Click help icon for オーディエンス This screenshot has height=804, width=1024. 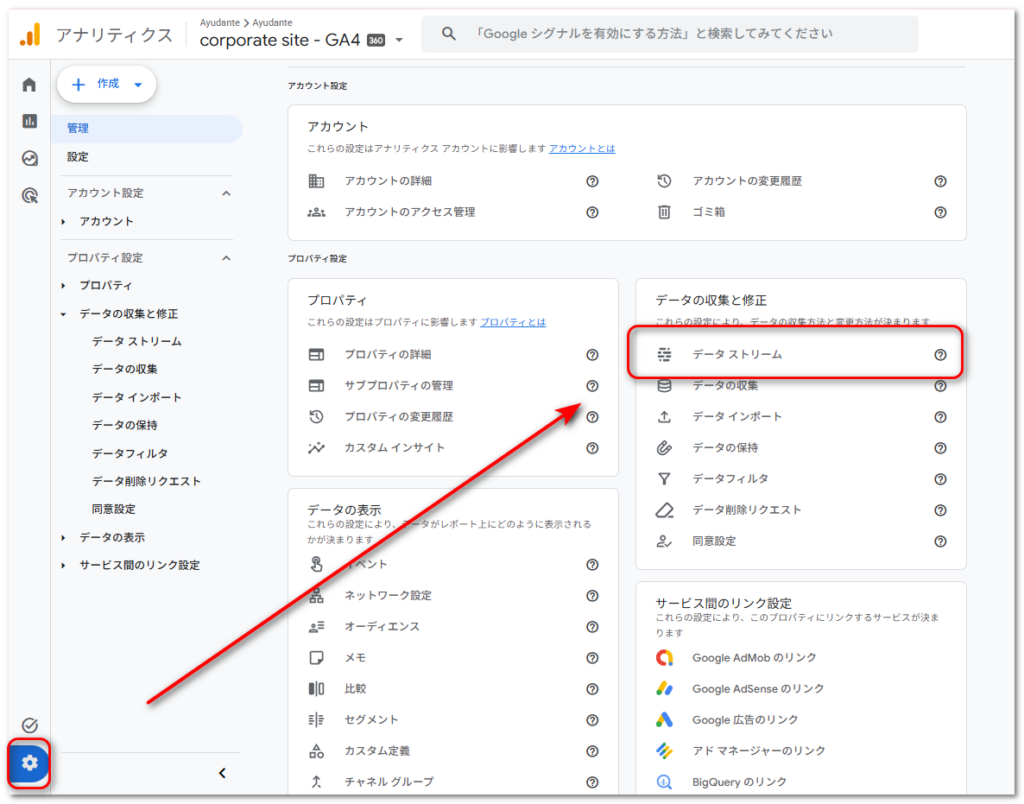(592, 627)
